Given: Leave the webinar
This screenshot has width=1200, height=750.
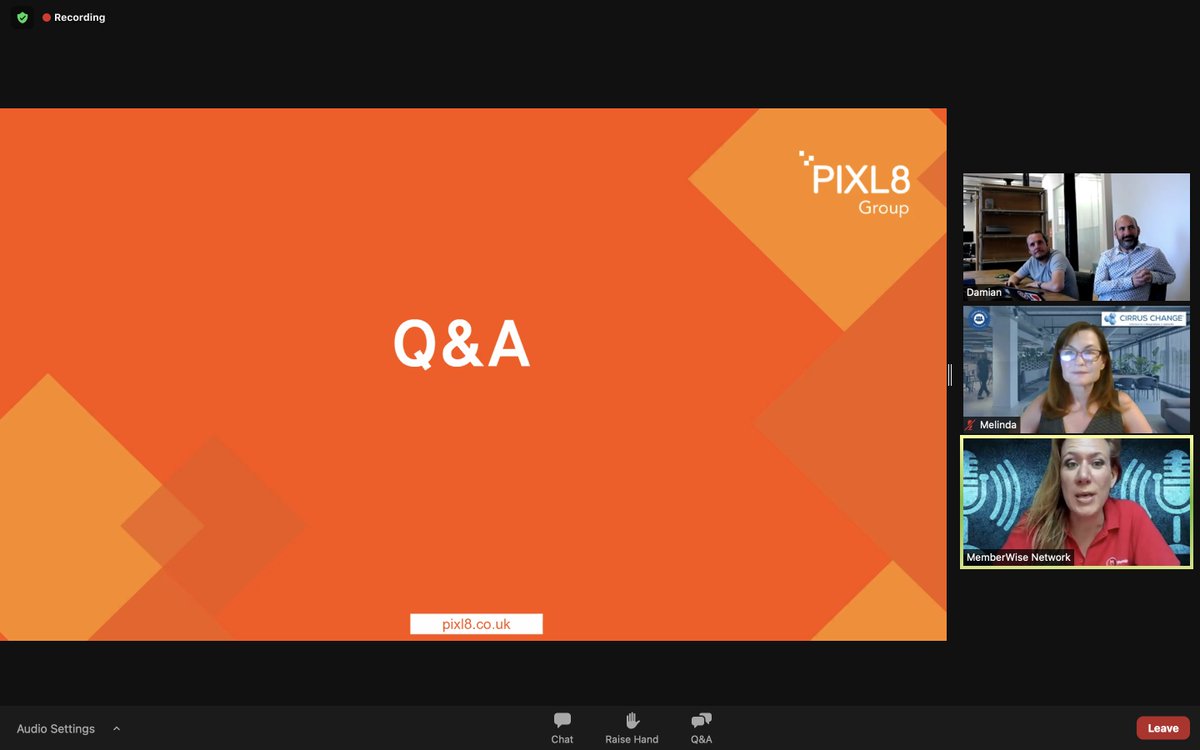Looking at the screenshot, I should 1163,728.
